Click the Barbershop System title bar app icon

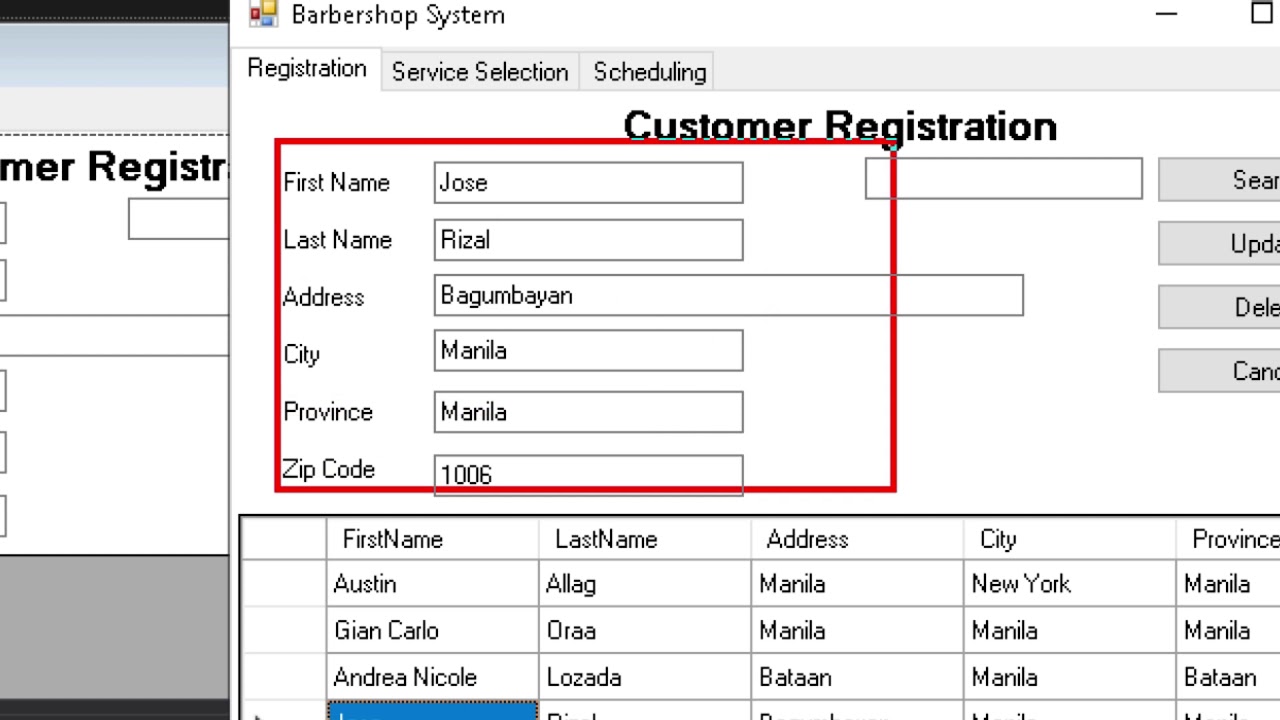pyautogui.click(x=263, y=14)
